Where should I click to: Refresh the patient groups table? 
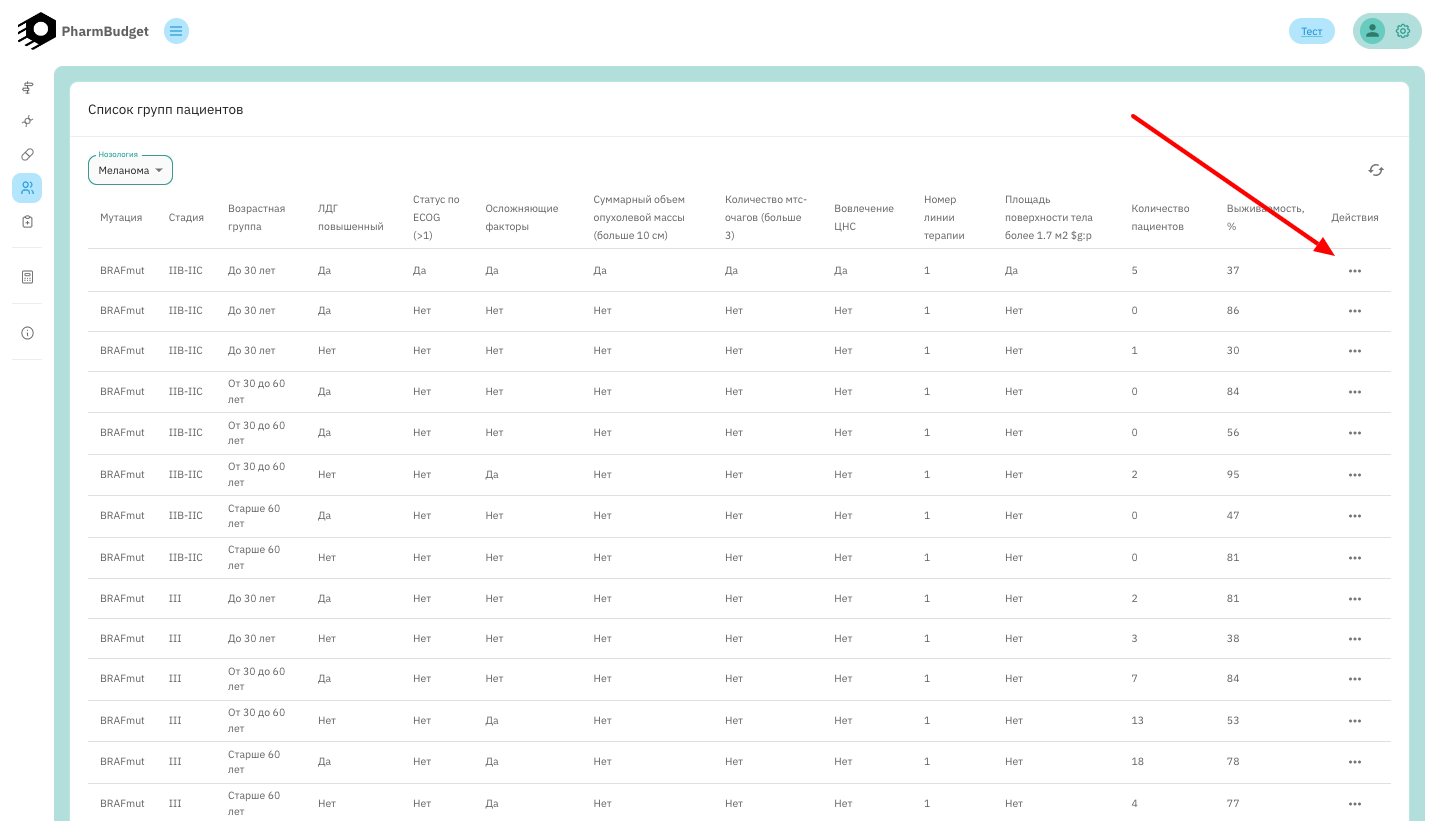click(1376, 170)
